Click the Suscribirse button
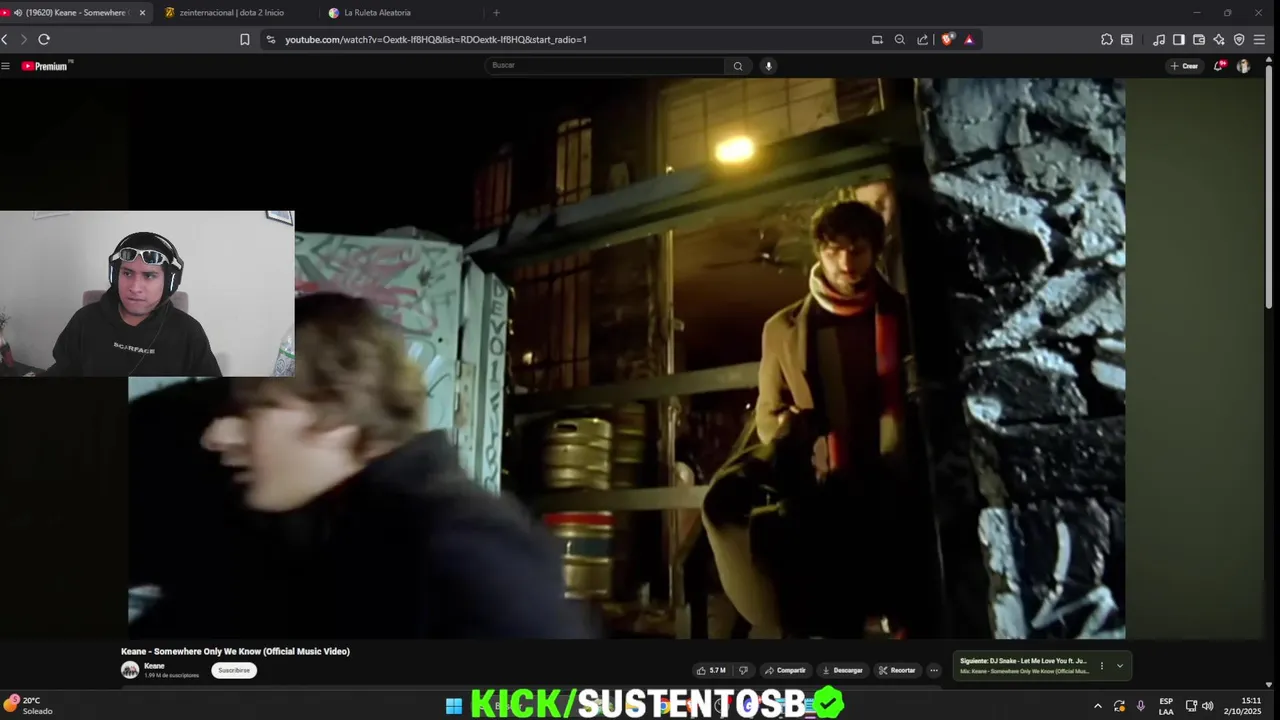Viewport: 1280px width, 720px height. point(234,670)
